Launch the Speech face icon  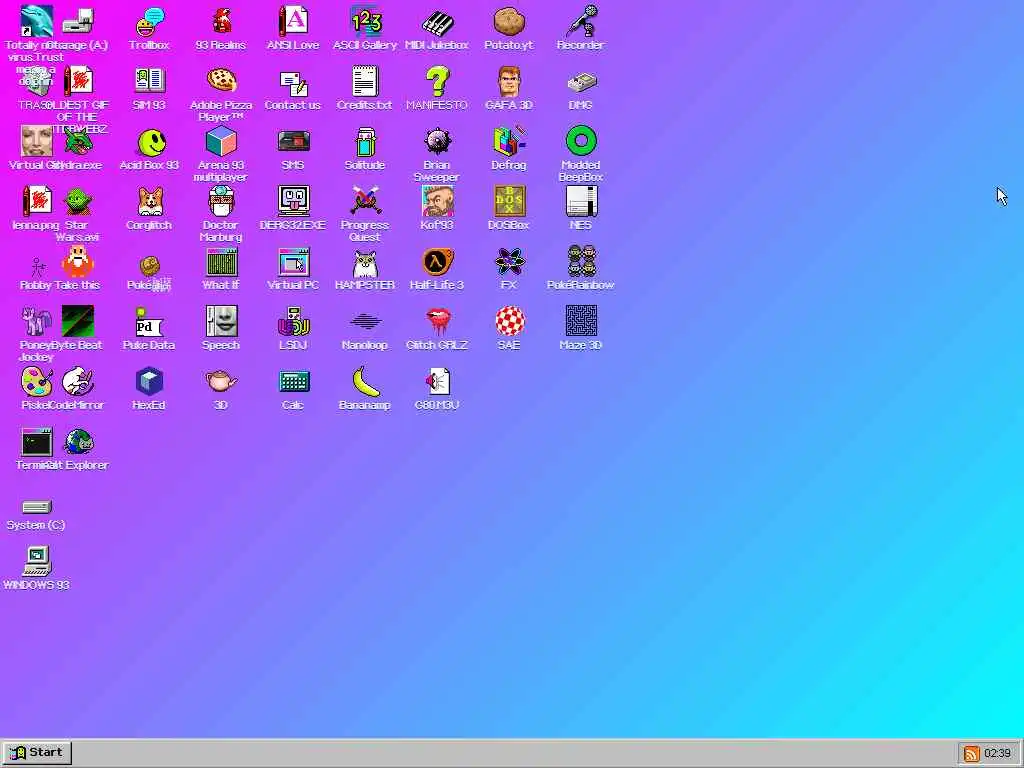coord(221,321)
